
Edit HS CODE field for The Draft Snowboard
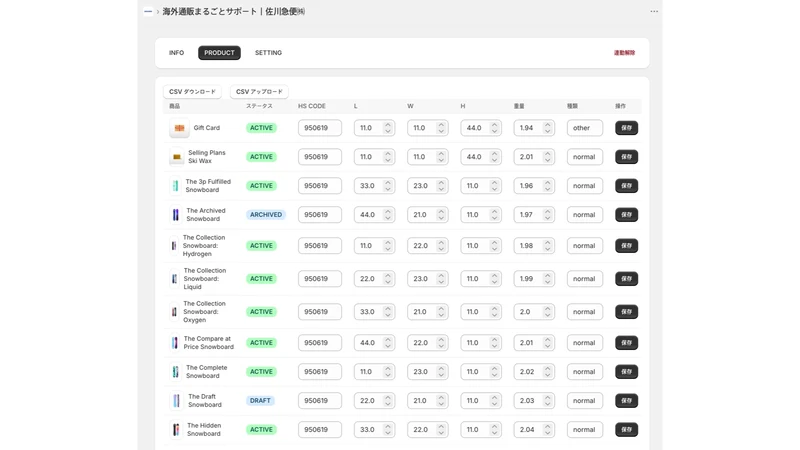320,401
